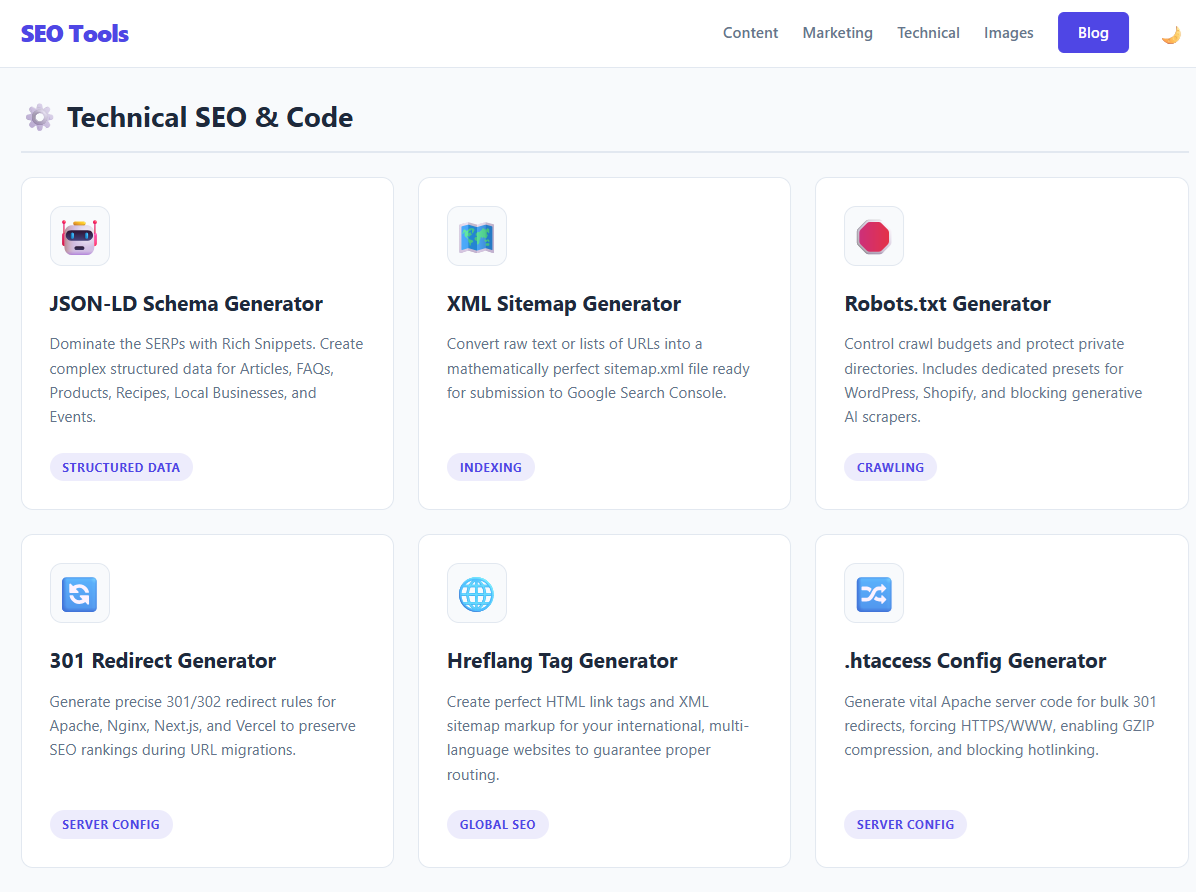Image resolution: width=1196 pixels, height=892 pixels.
Task: Click the 301 Redirect Generator refresh icon
Action: (79, 593)
